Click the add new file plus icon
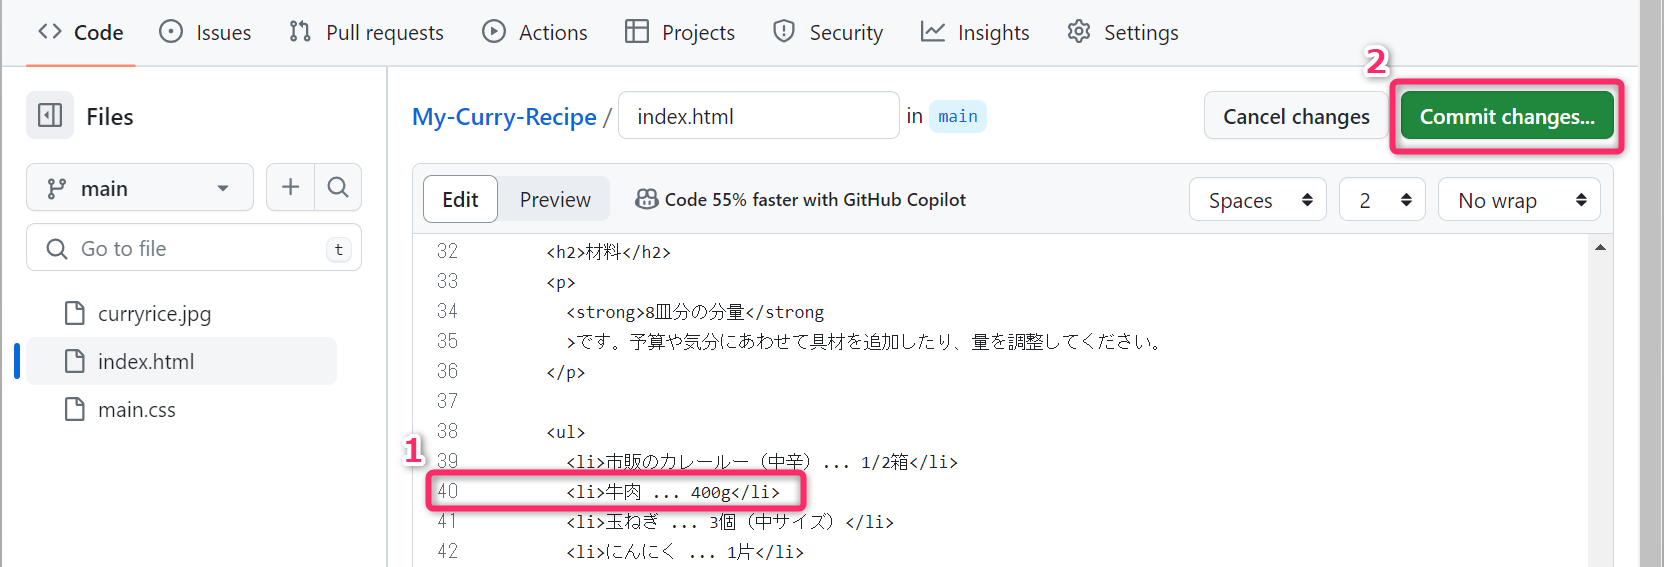The image size is (1664, 567). click(x=290, y=187)
